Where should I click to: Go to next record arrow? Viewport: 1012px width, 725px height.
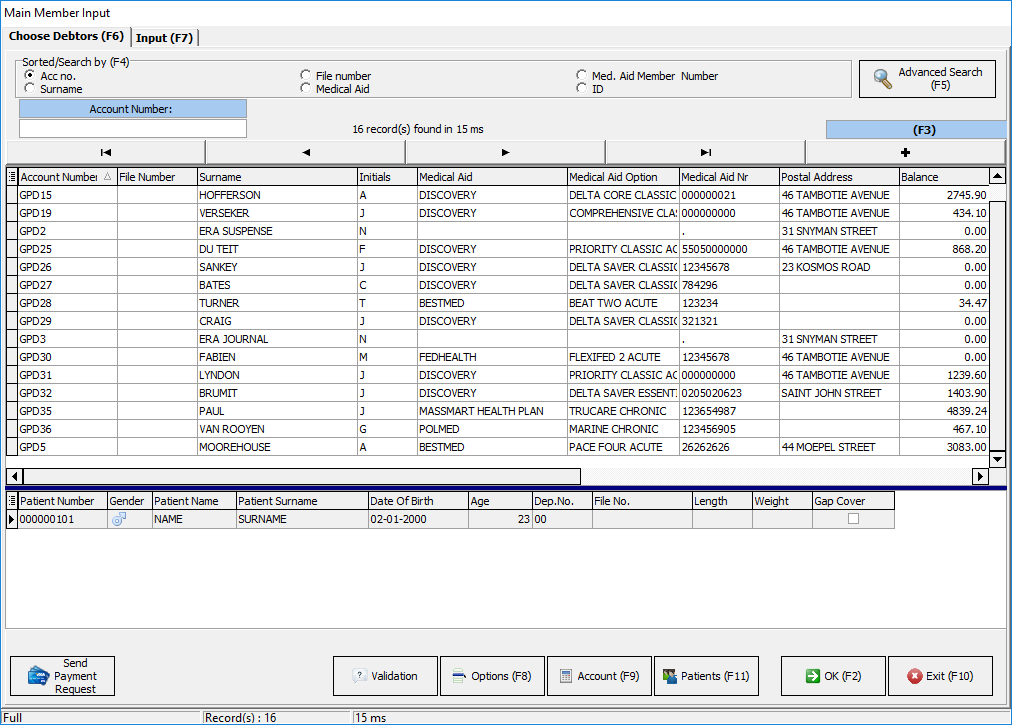click(x=505, y=152)
